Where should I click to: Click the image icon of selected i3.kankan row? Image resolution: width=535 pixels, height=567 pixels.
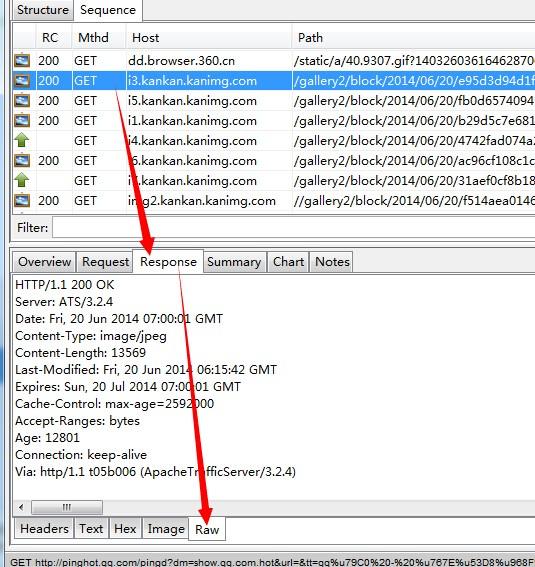click(x=22, y=80)
